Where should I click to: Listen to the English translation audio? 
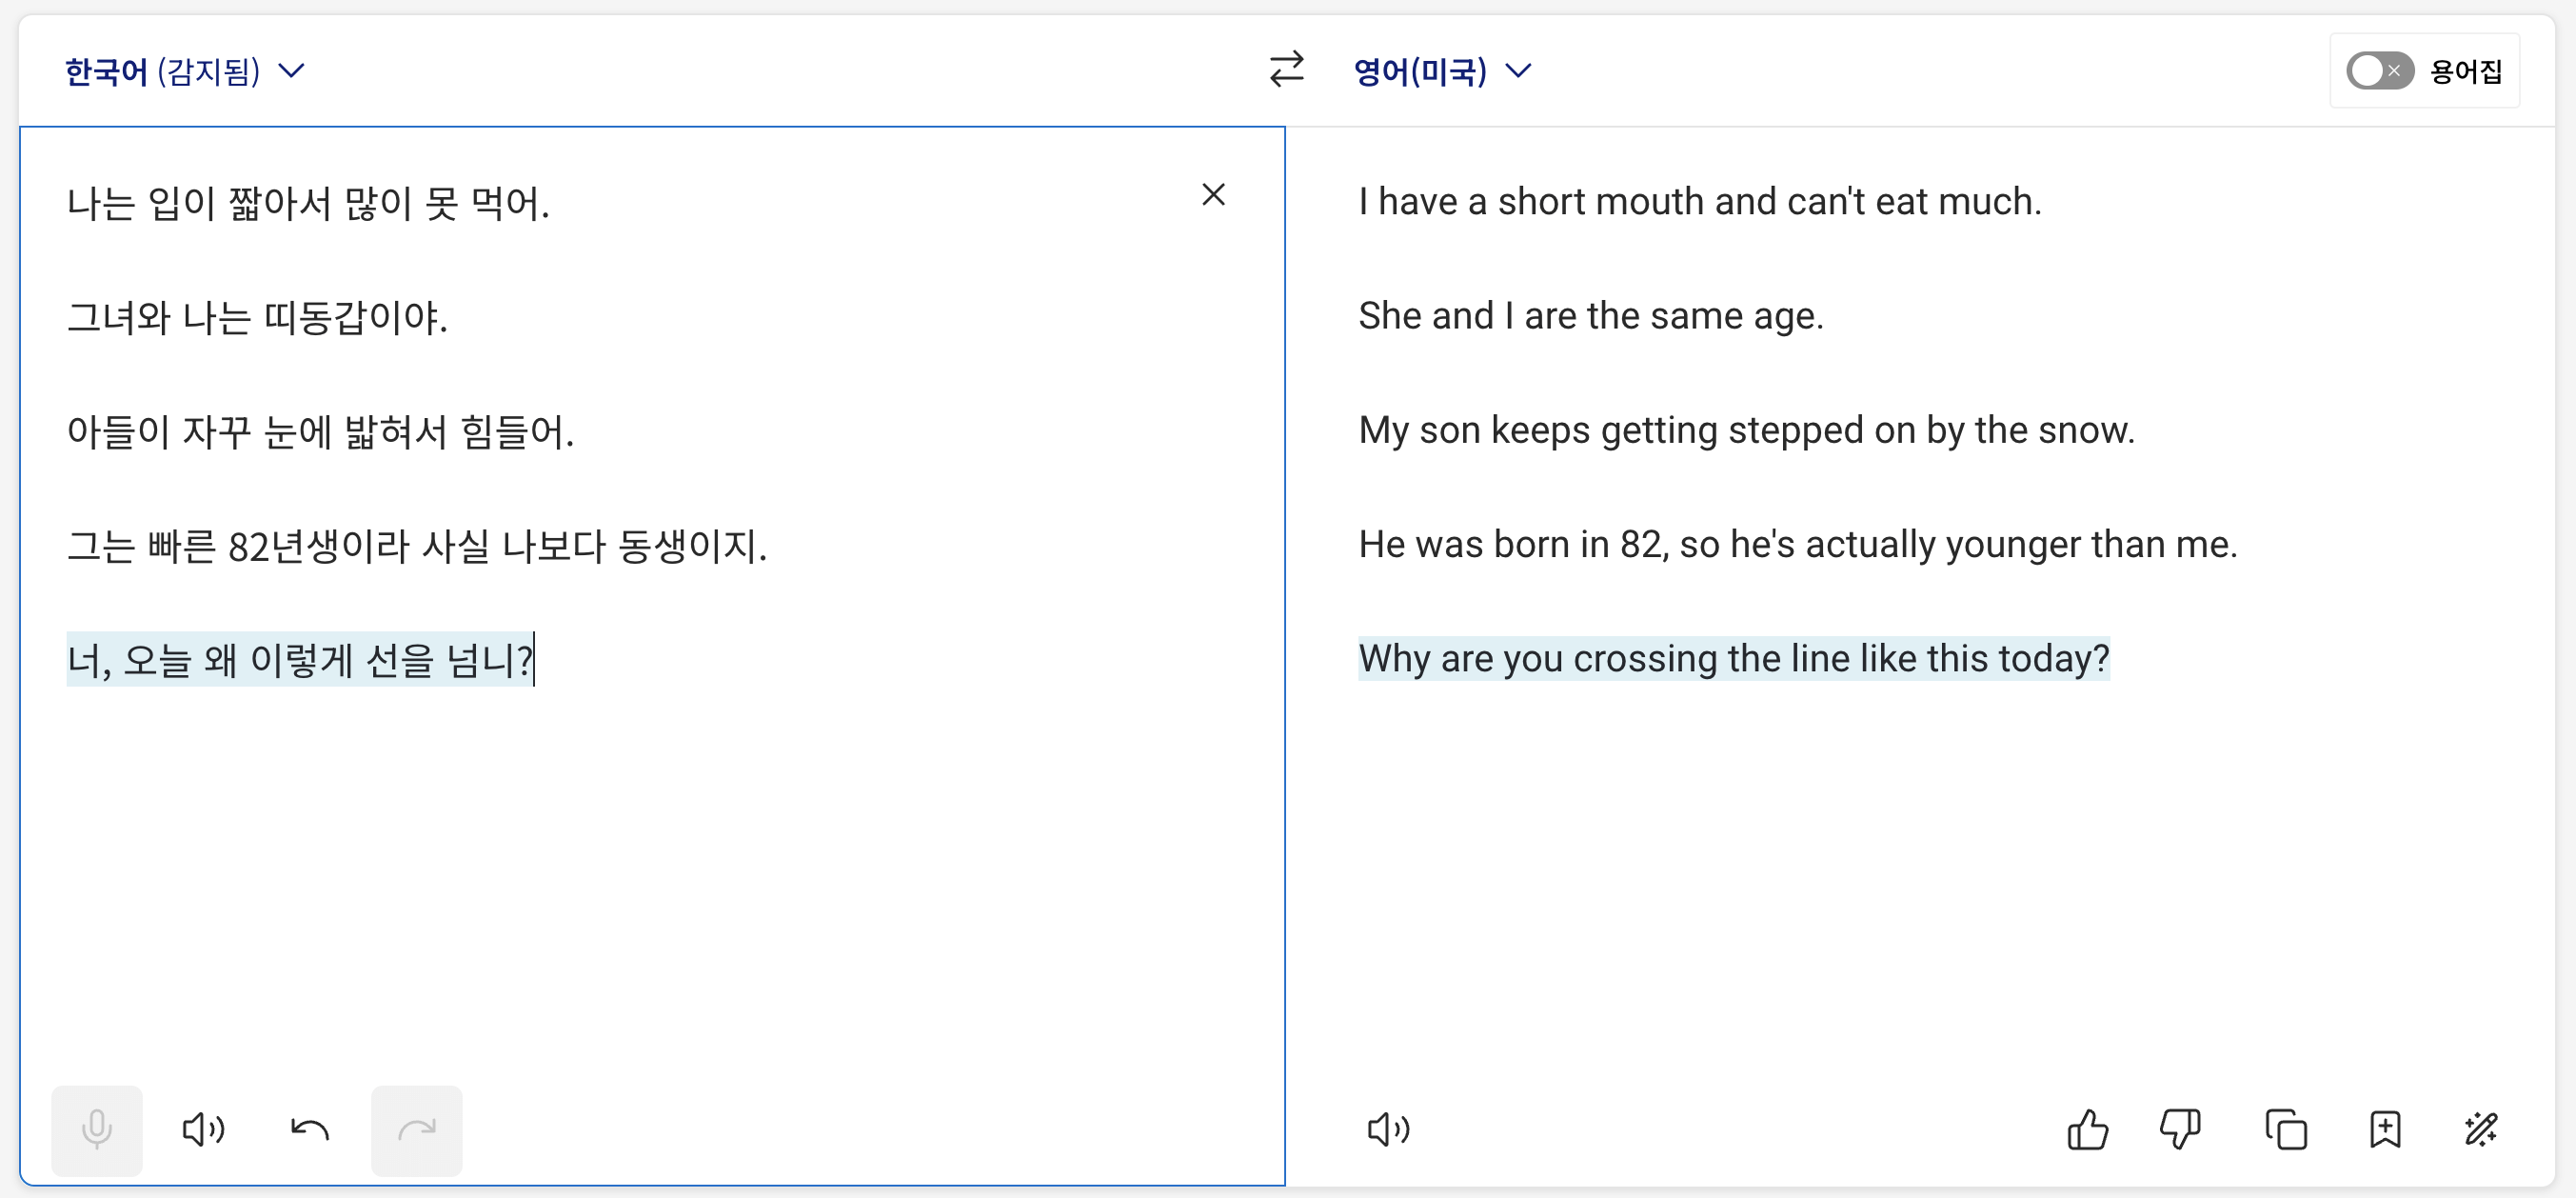(x=1388, y=1130)
